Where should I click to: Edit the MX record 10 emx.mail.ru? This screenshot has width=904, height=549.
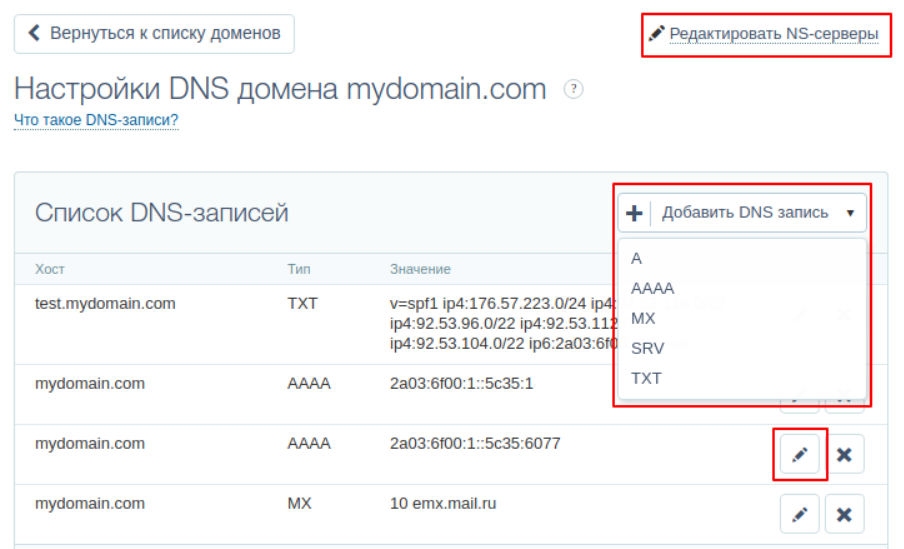point(799,515)
